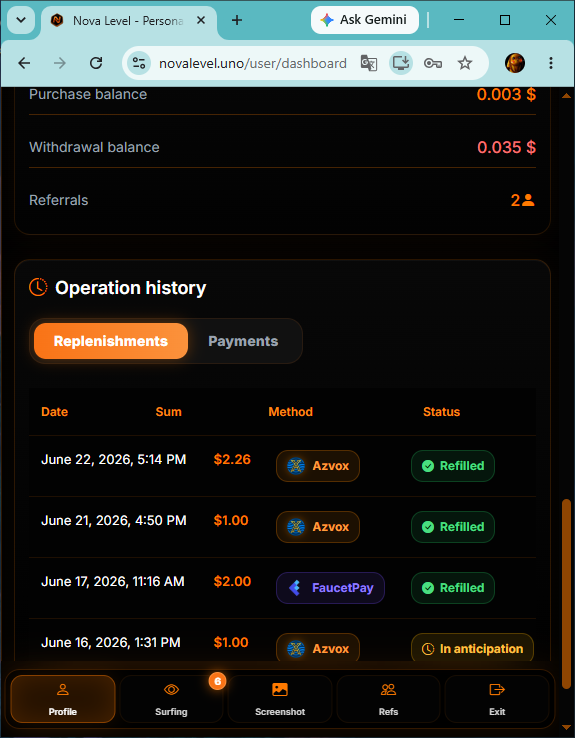Open the Profile bottom navigation item
The image size is (575, 738).
[x=63, y=699]
